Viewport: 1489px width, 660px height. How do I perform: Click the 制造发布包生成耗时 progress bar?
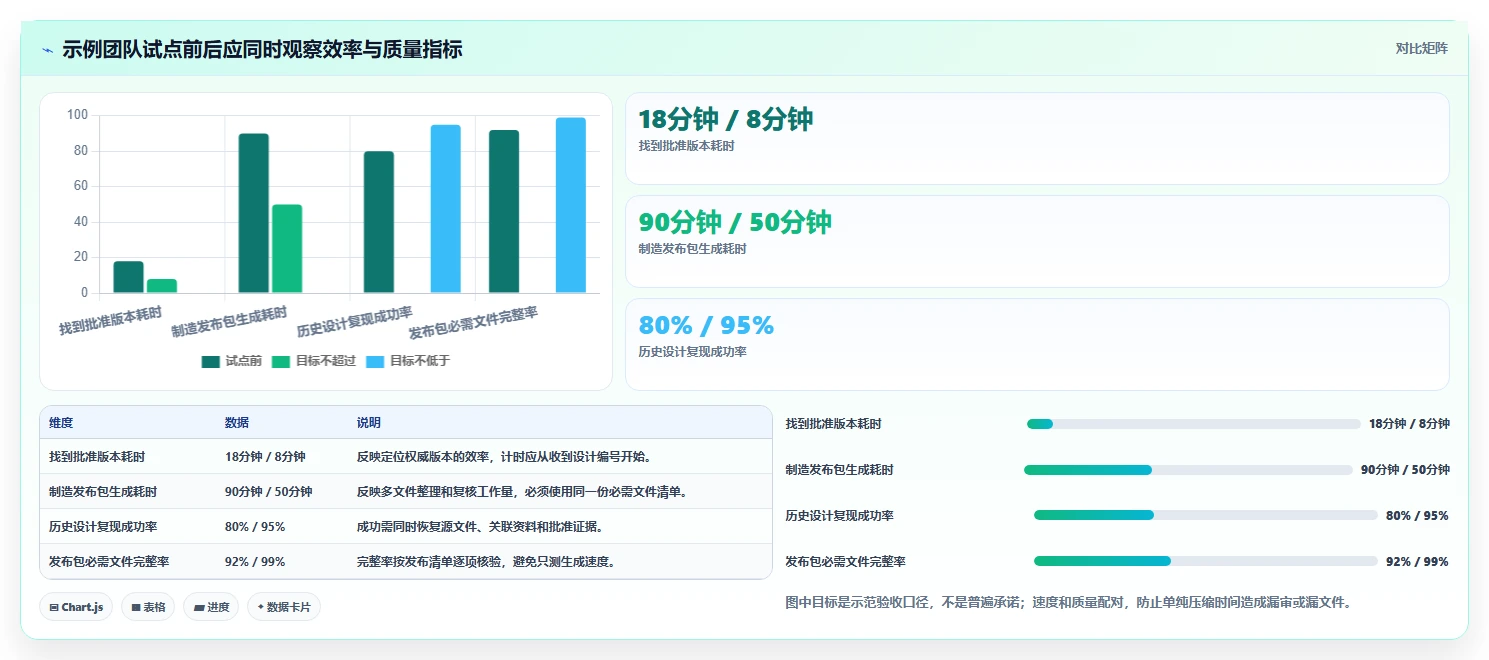[1188, 470]
